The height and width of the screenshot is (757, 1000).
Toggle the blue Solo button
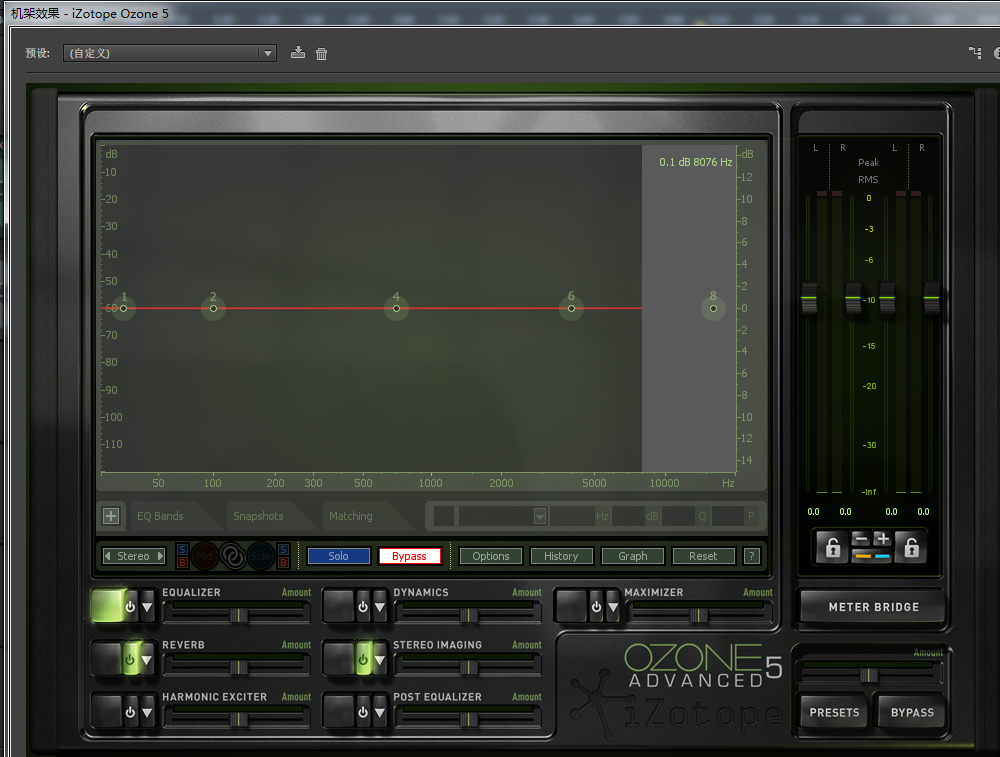339,556
